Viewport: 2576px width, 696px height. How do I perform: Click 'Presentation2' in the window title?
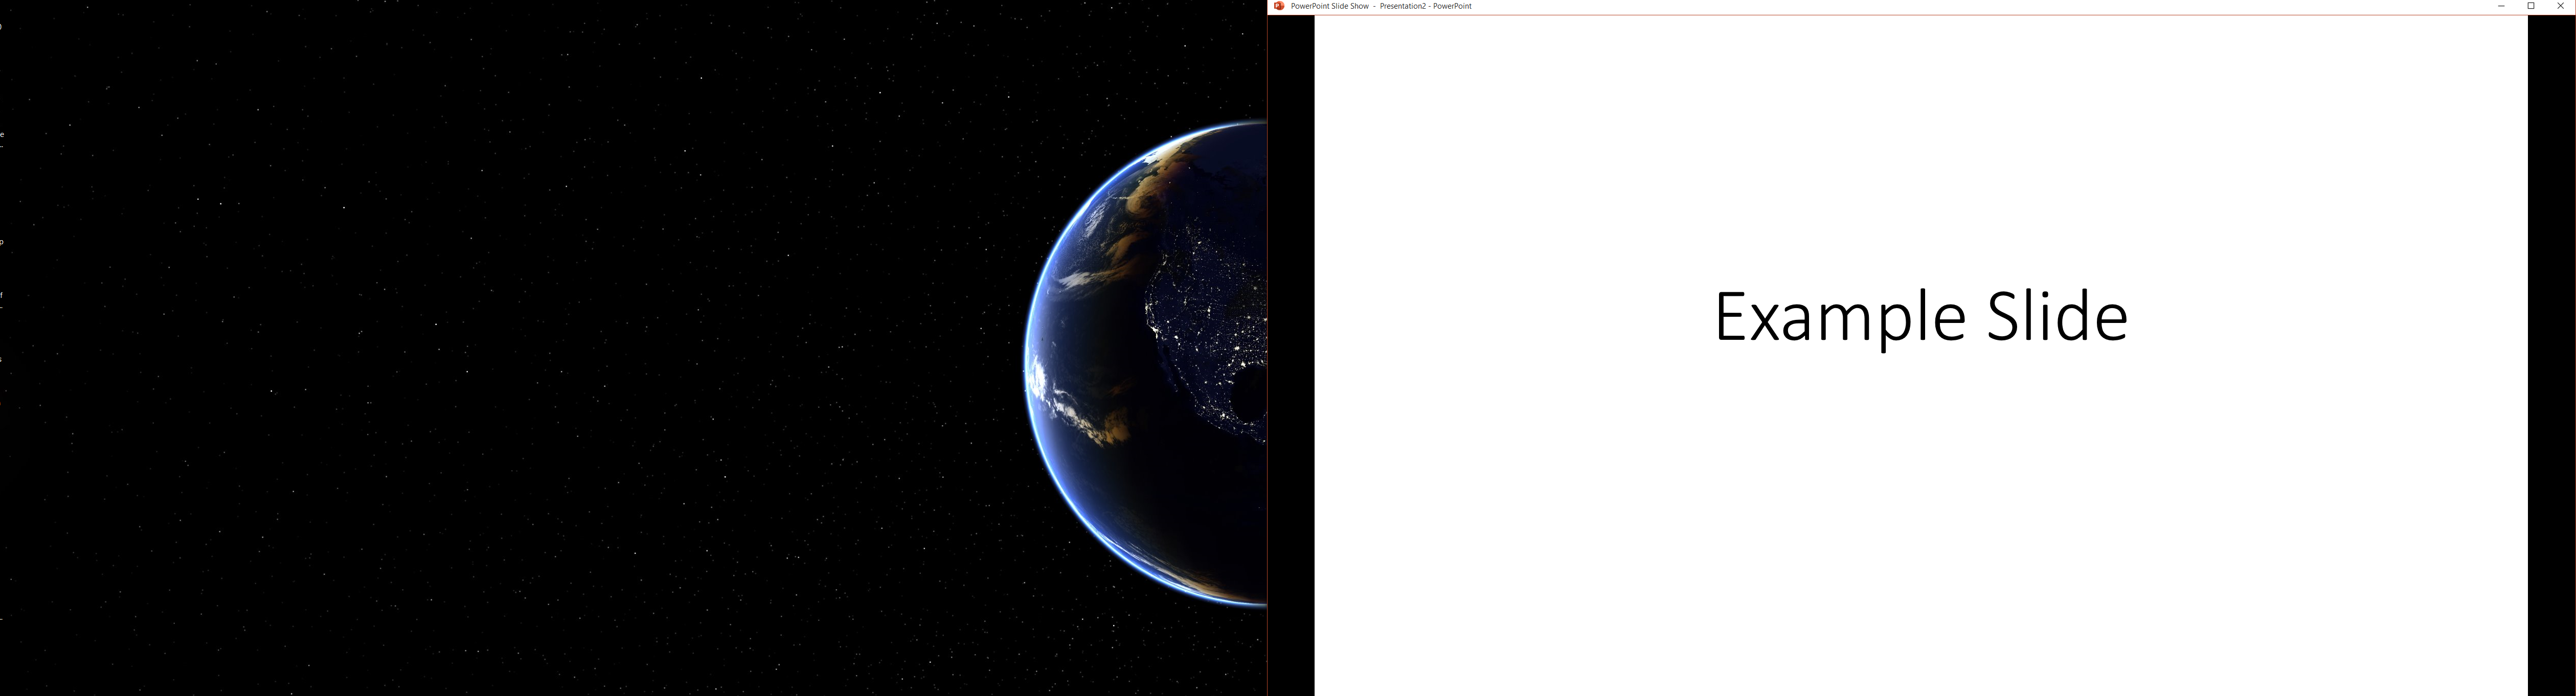coord(1402,6)
